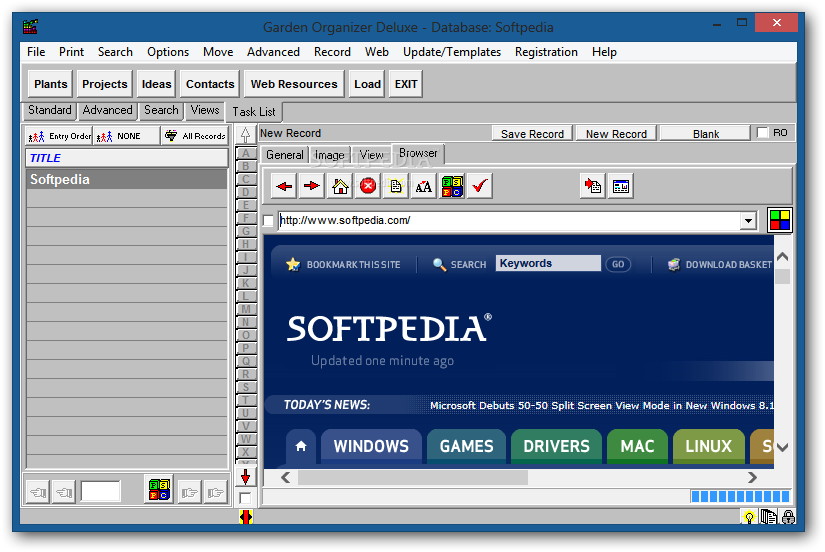Click the up arrow above alphabet index

(245, 135)
